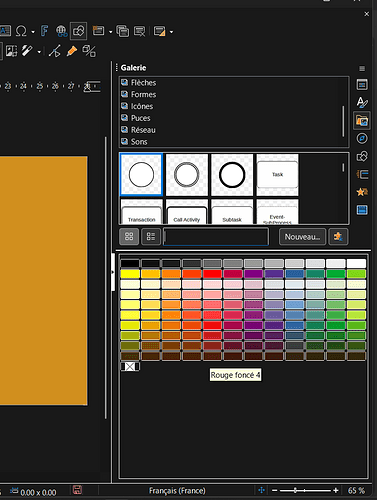Screen dimensions: 377x500
Task: Zoom out with minus button
Action: click(x=275, y=490)
